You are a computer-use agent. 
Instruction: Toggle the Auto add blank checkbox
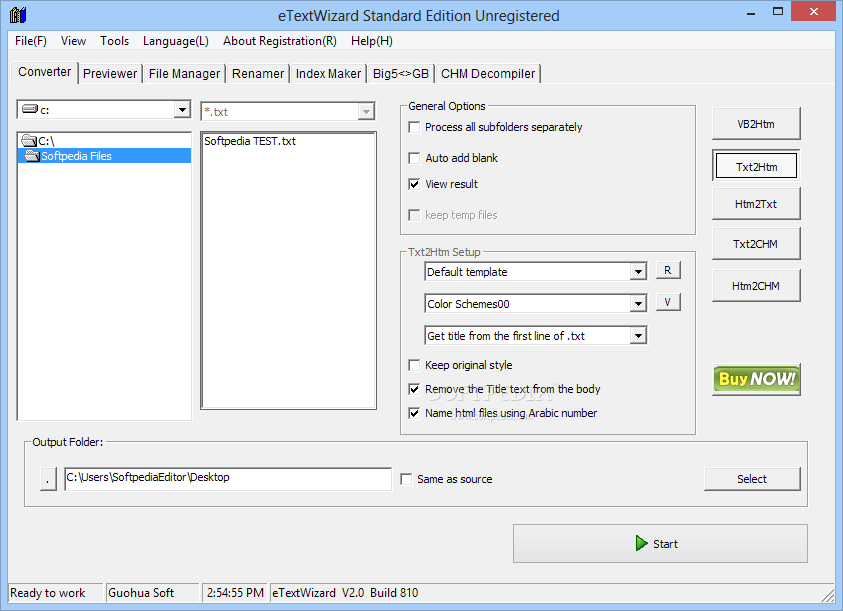tap(414, 158)
